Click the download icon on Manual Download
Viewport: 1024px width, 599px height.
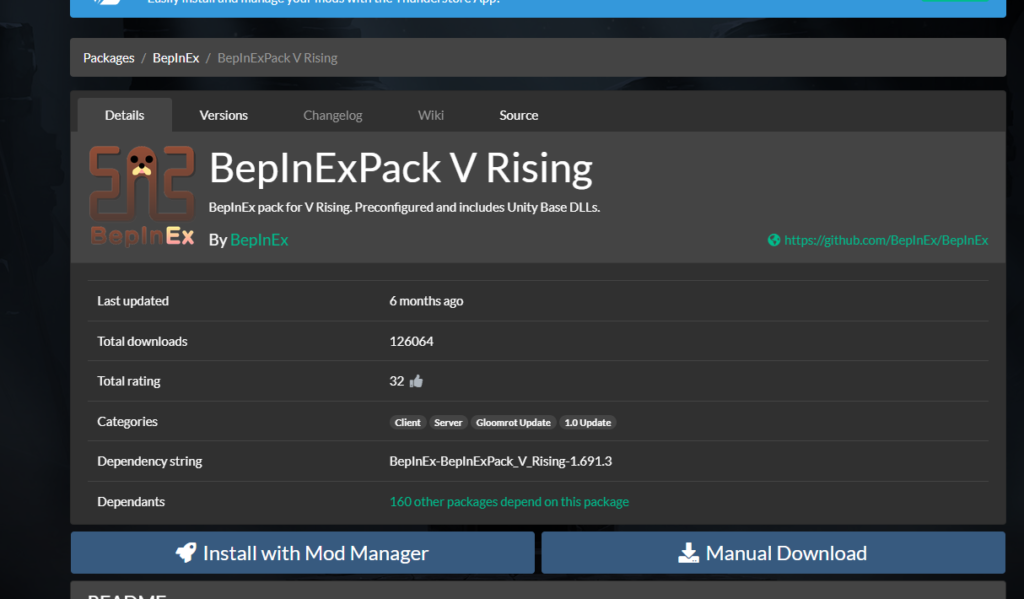pyautogui.click(x=689, y=553)
